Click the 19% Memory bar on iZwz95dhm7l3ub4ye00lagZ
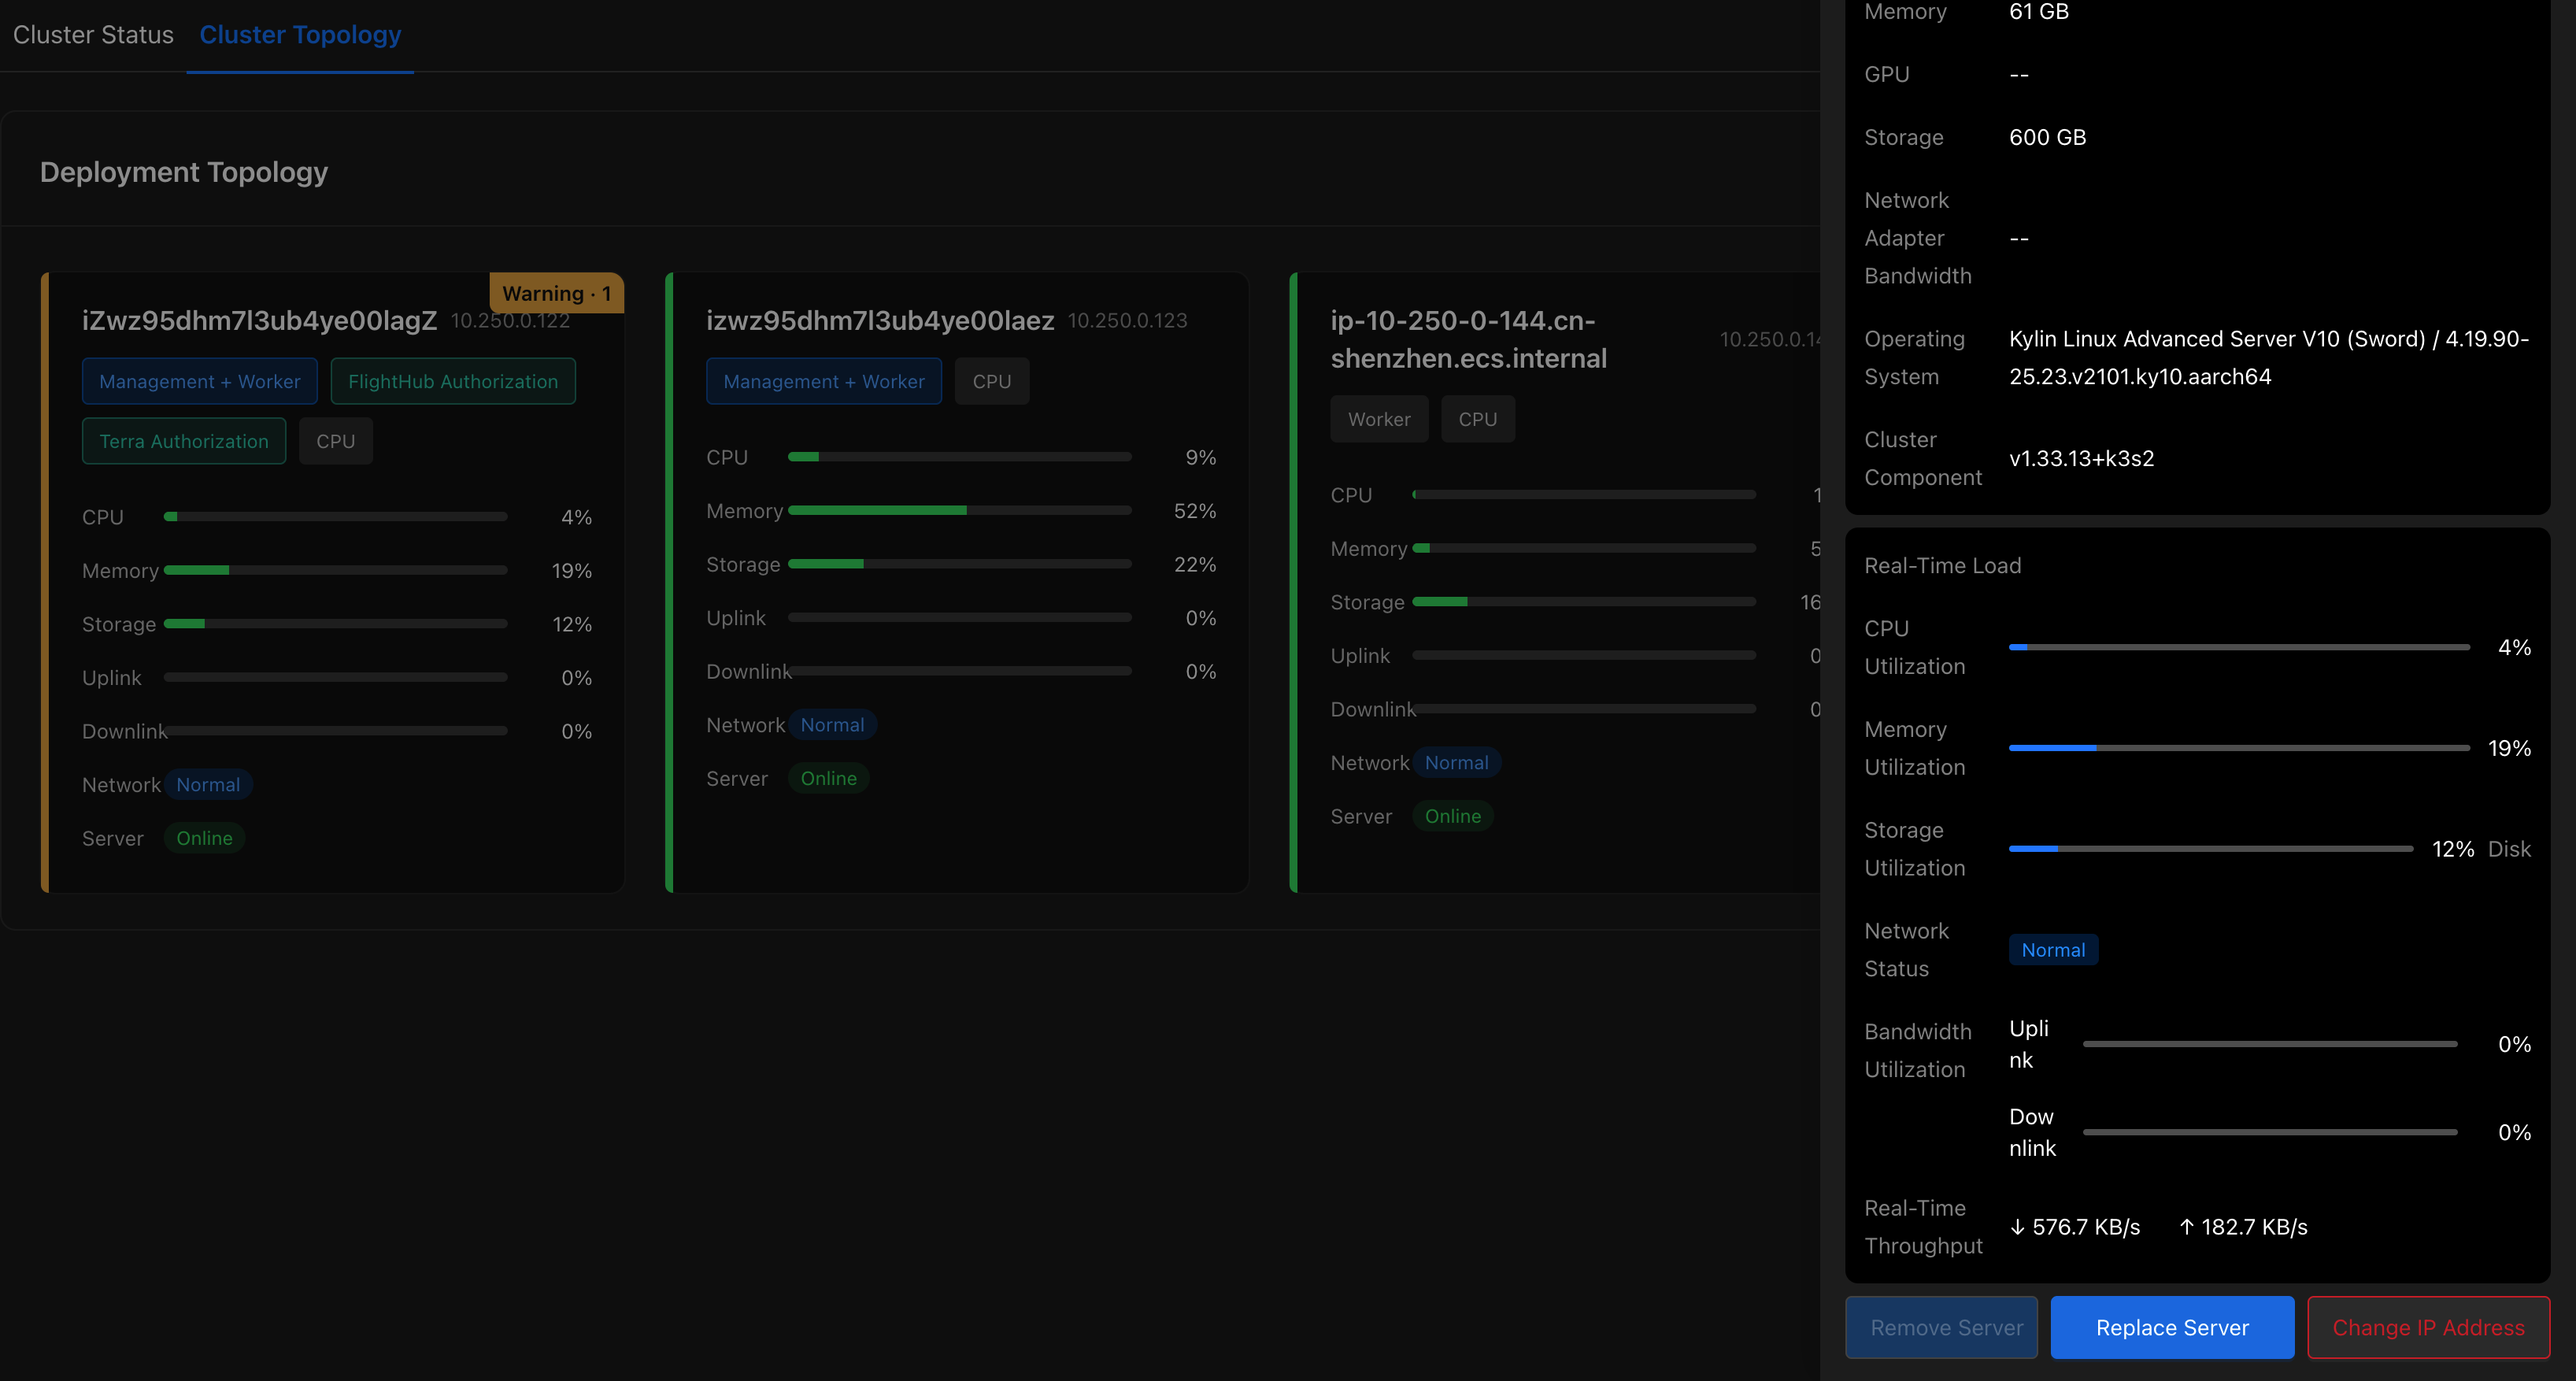 pos(336,570)
